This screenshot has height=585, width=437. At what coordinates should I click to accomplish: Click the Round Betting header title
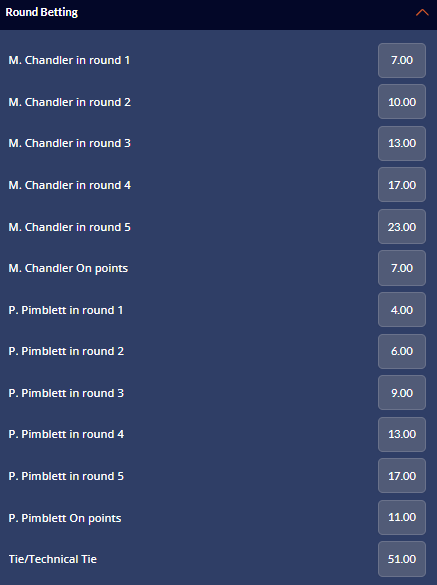41,12
